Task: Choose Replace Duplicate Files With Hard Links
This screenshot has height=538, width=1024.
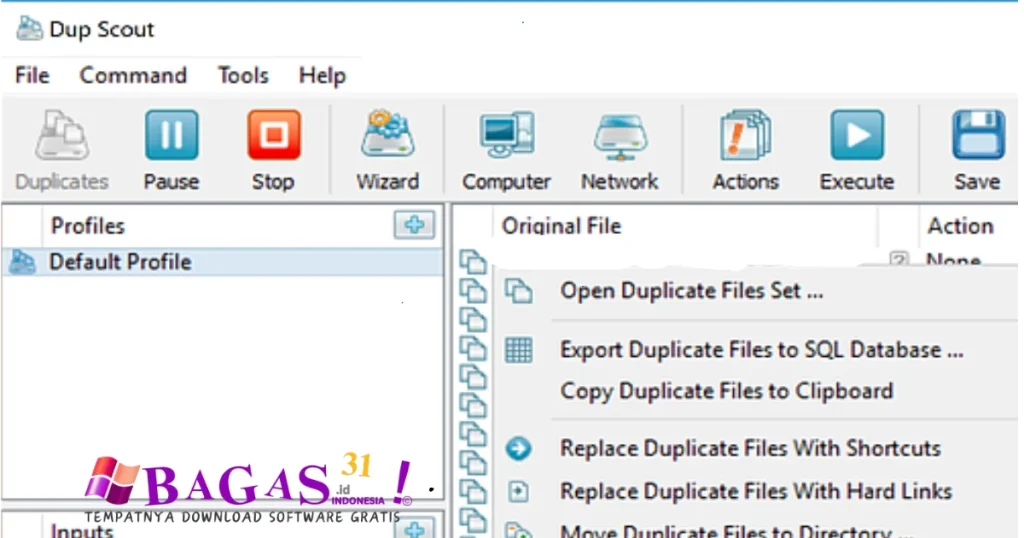Action: pyautogui.click(x=758, y=491)
